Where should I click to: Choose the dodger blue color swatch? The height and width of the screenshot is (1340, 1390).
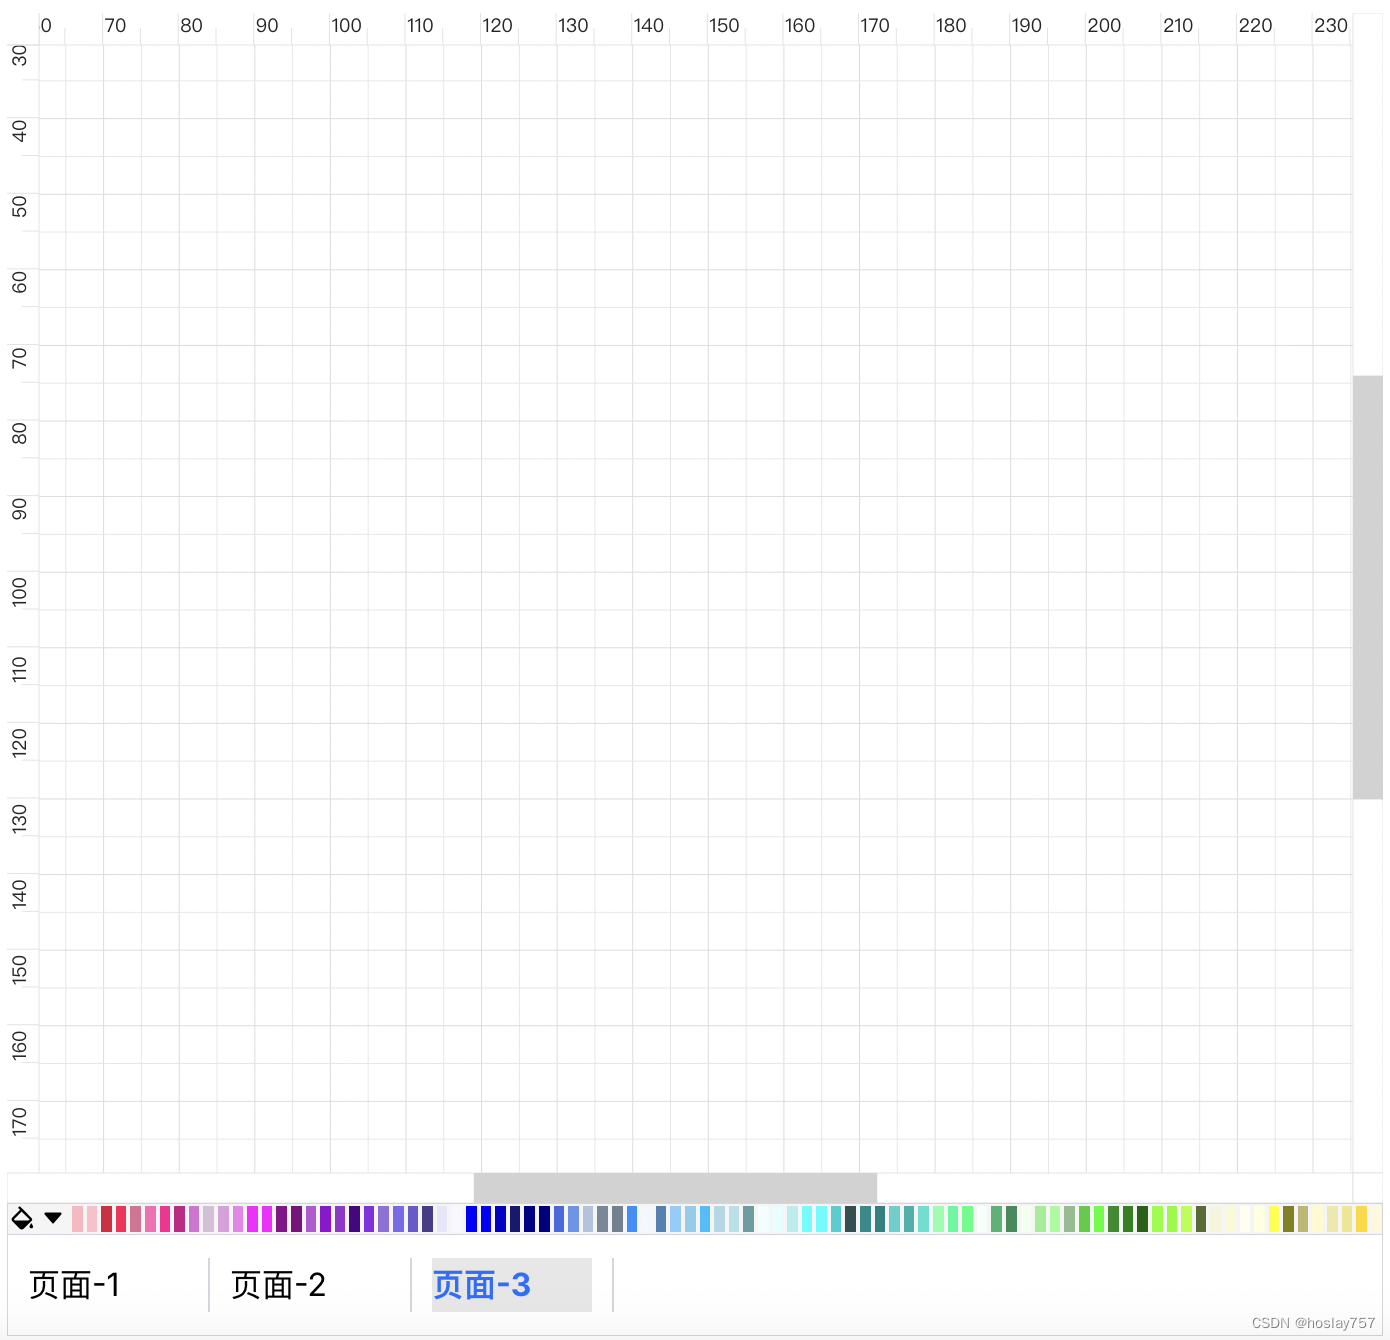pos(632,1219)
